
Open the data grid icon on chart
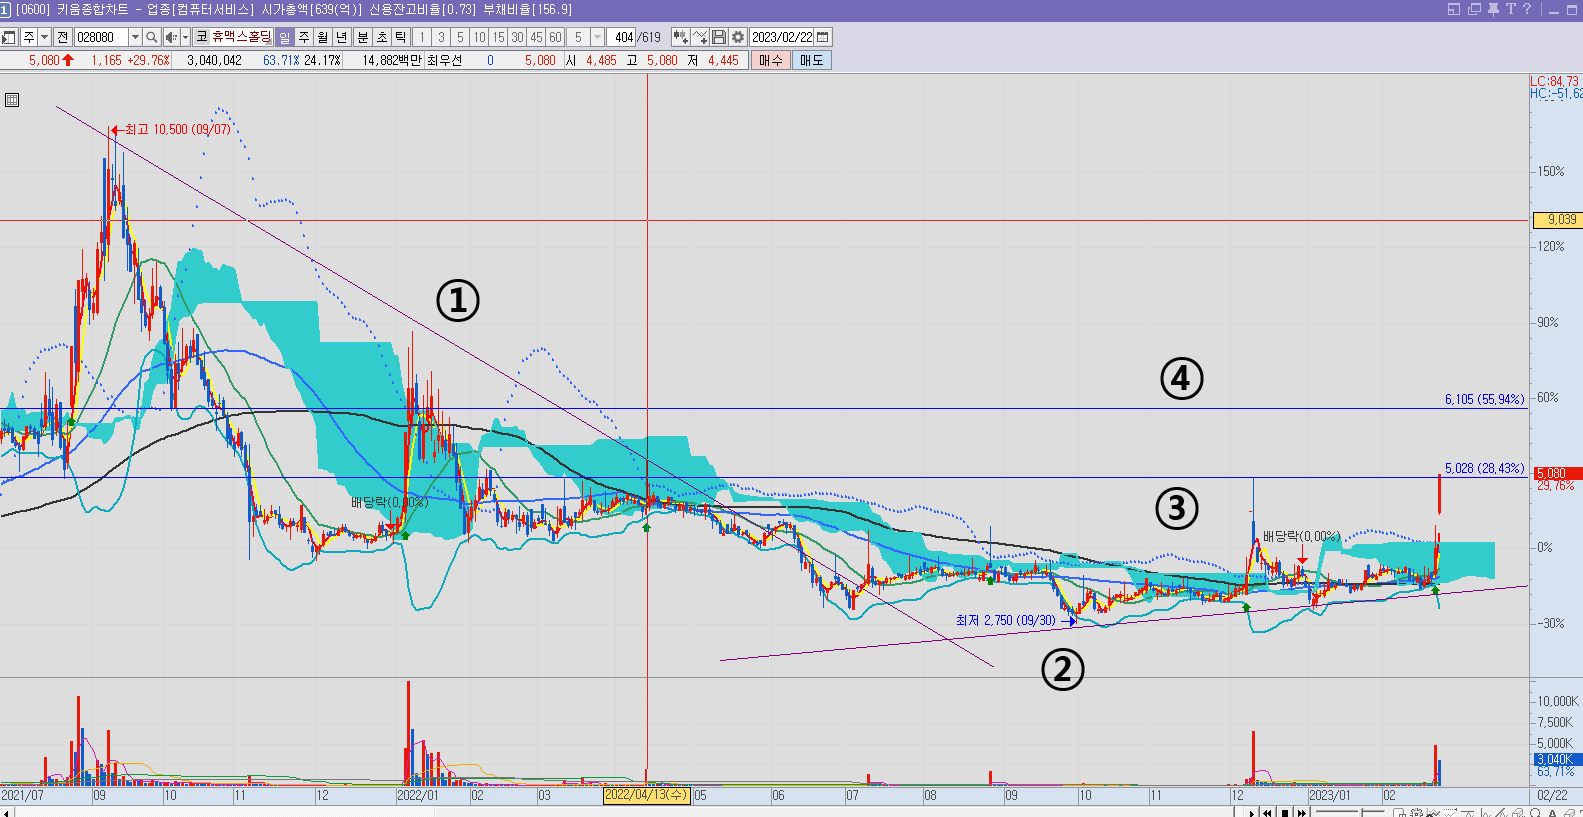point(12,100)
